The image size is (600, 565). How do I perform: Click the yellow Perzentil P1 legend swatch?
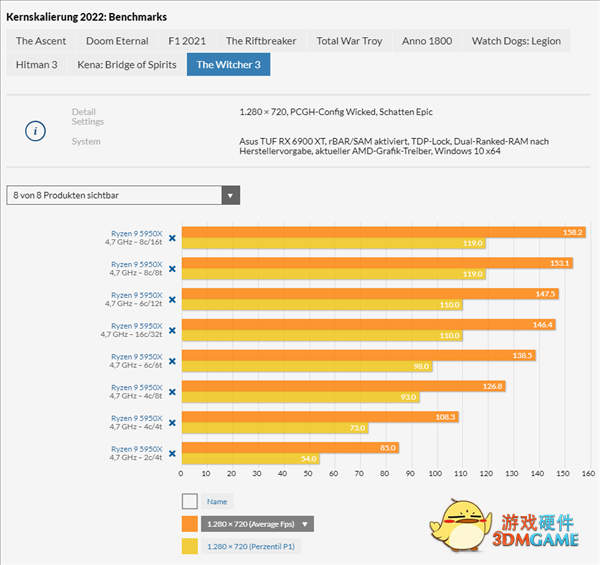[x=190, y=546]
